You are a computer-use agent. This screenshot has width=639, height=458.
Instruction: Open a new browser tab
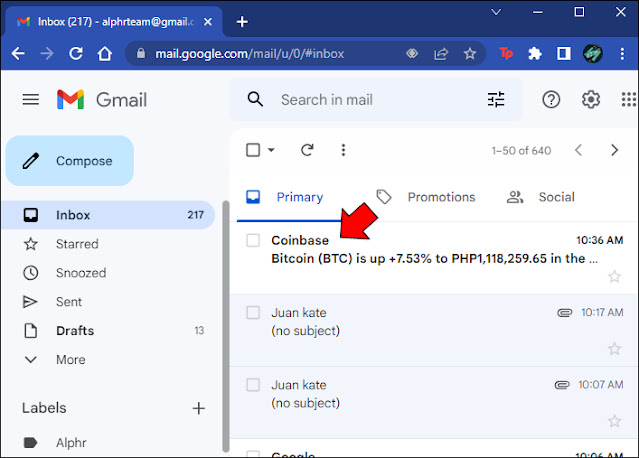pos(242,22)
